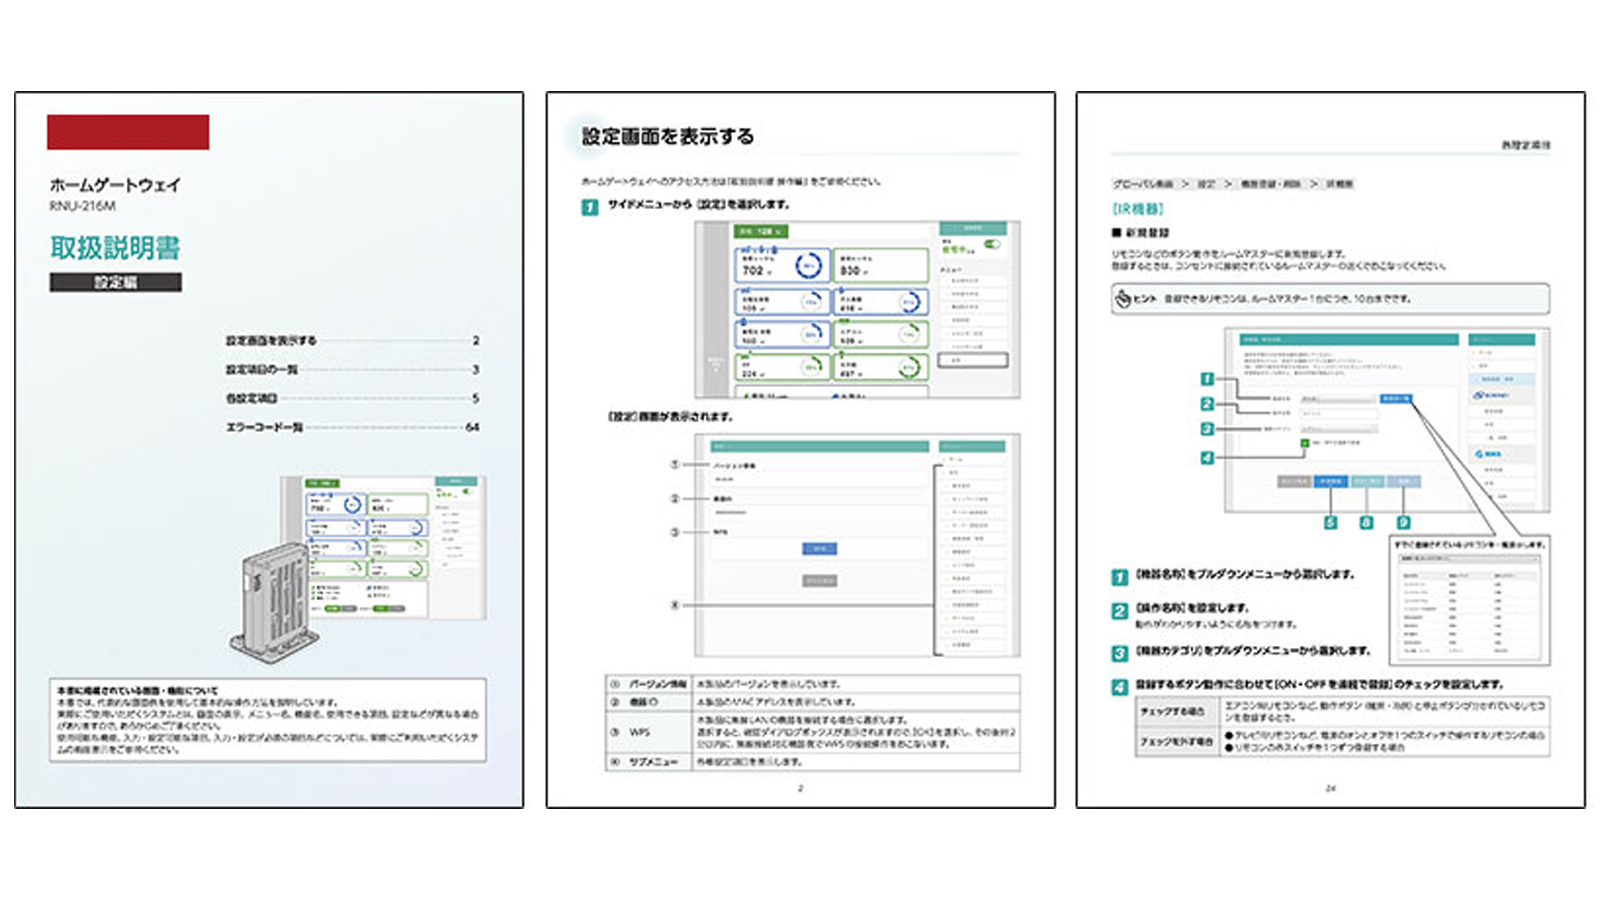Click the teal step 1 badge beside サイドメニューから

click(590, 207)
